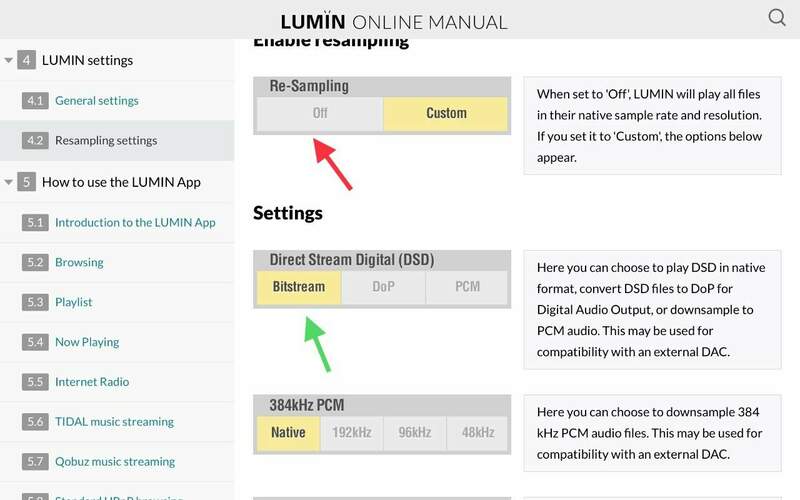Viewport: 800px width, 500px height.
Task: Open the Browsing section
Action: click(79, 262)
